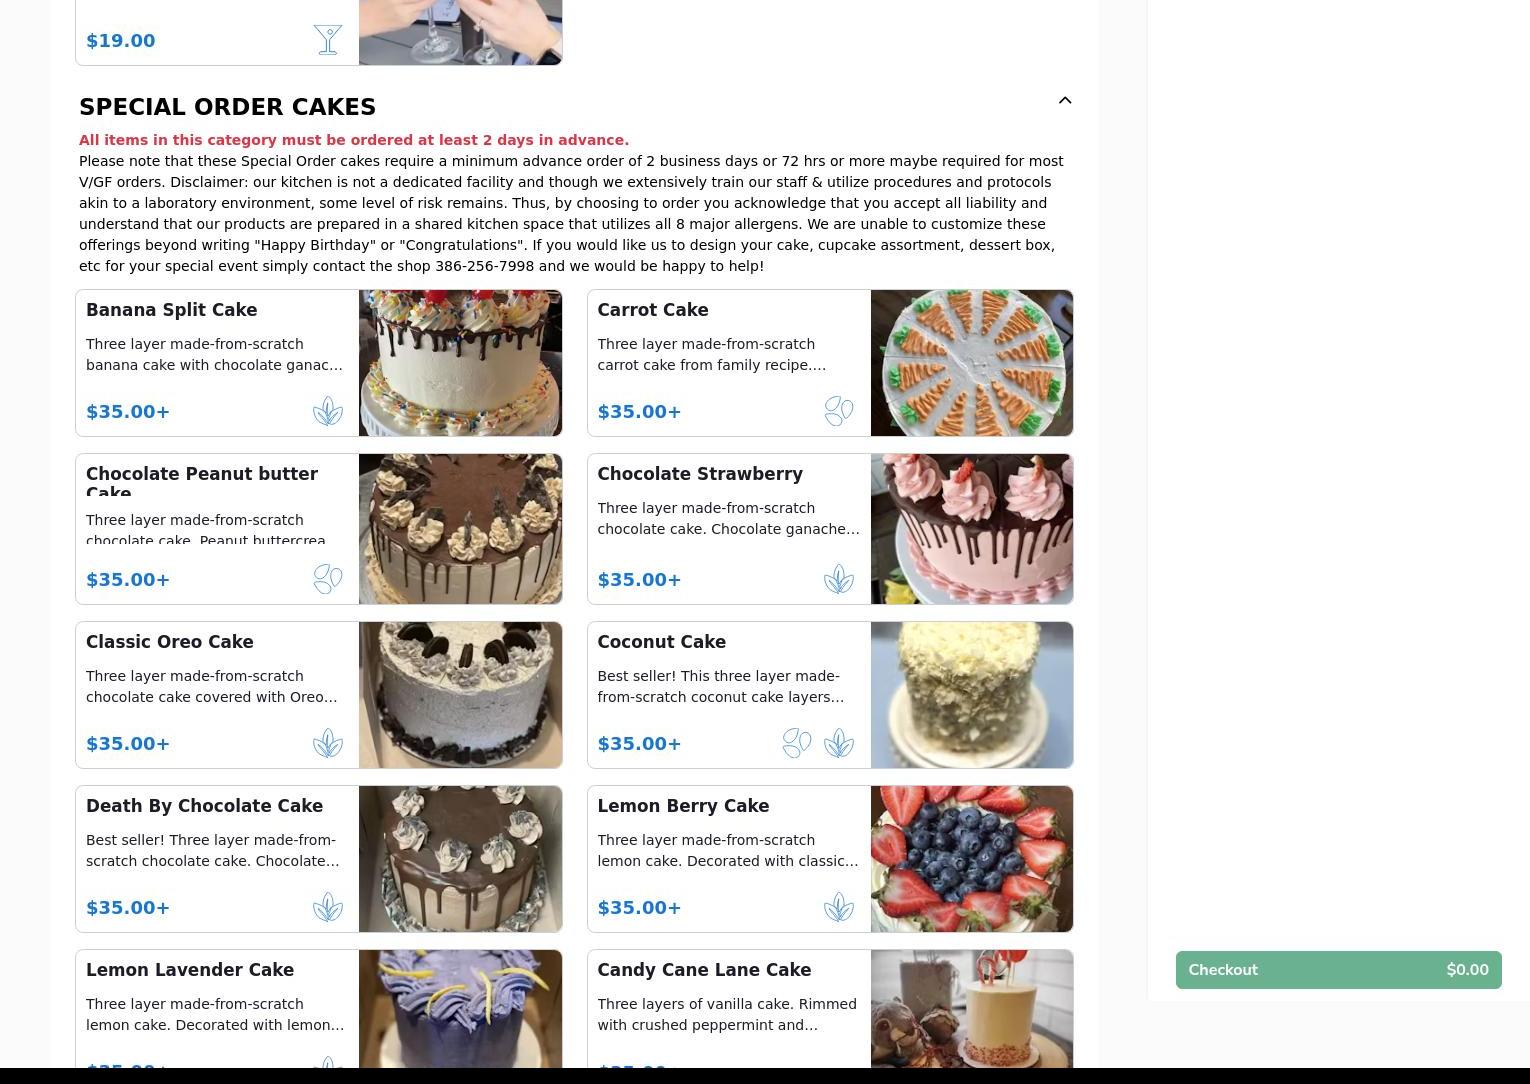Click the leaf icon on Death By Chocolate Cake
1530x1084 pixels.
[x=328, y=907]
